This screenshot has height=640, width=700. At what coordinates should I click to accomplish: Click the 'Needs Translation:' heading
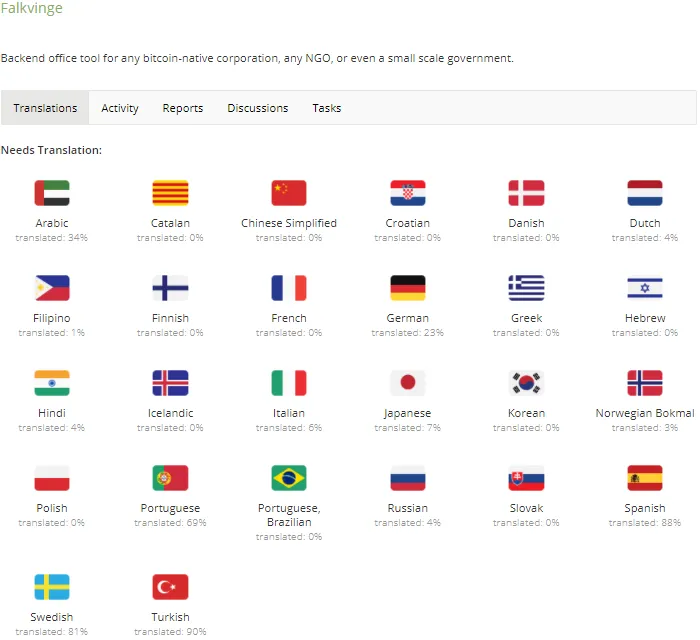coord(51,150)
